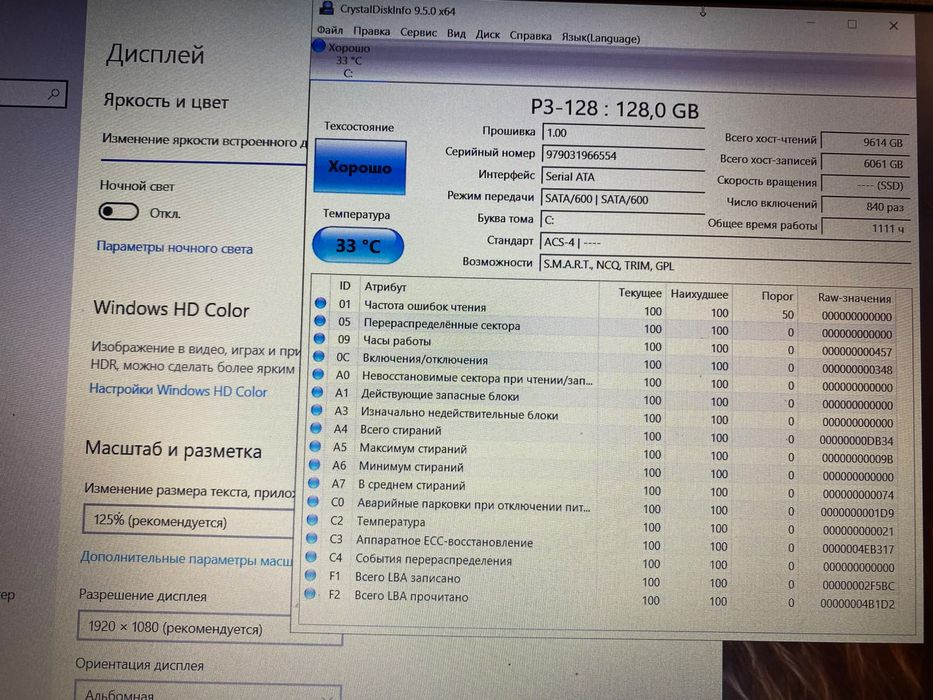933x700 pixels.
Task: Click the Прошивка field showing 1.00
Action: click(x=623, y=133)
